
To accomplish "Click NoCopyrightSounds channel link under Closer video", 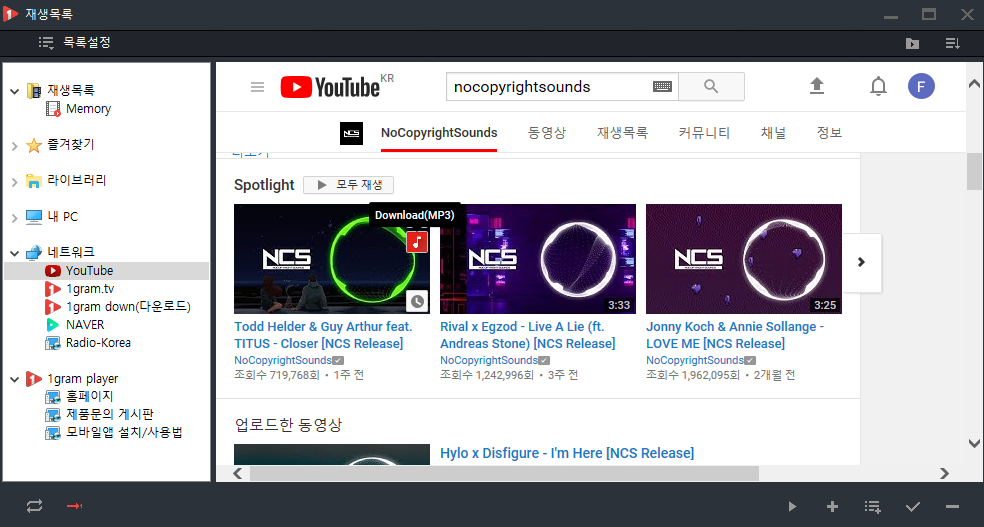I will (x=283, y=360).
